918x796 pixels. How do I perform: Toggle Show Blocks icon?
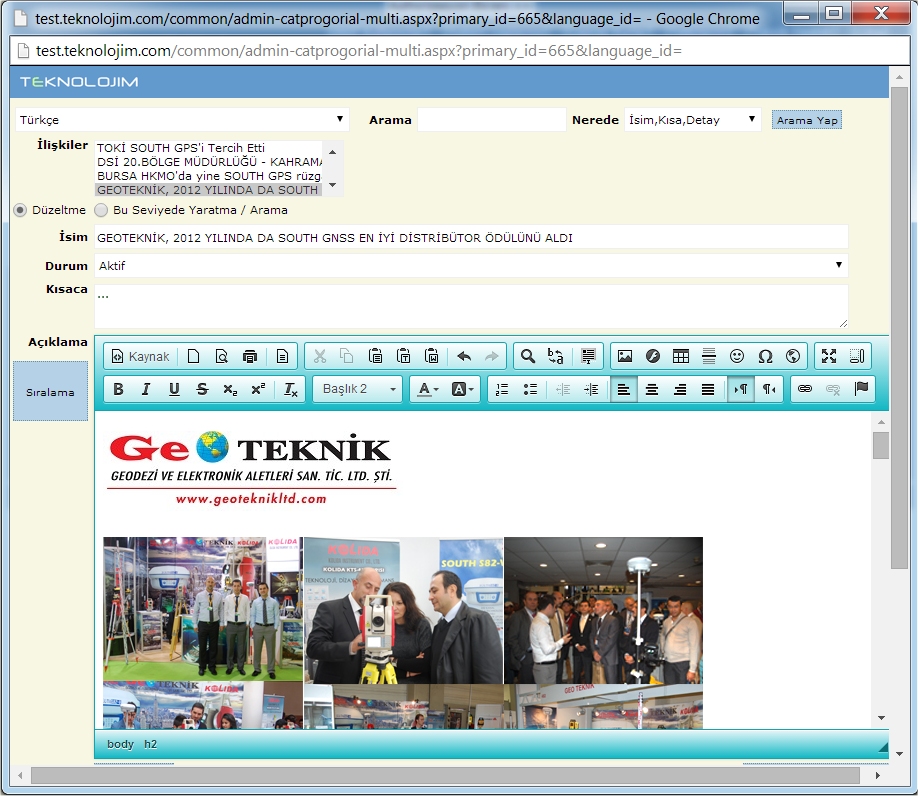(857, 356)
